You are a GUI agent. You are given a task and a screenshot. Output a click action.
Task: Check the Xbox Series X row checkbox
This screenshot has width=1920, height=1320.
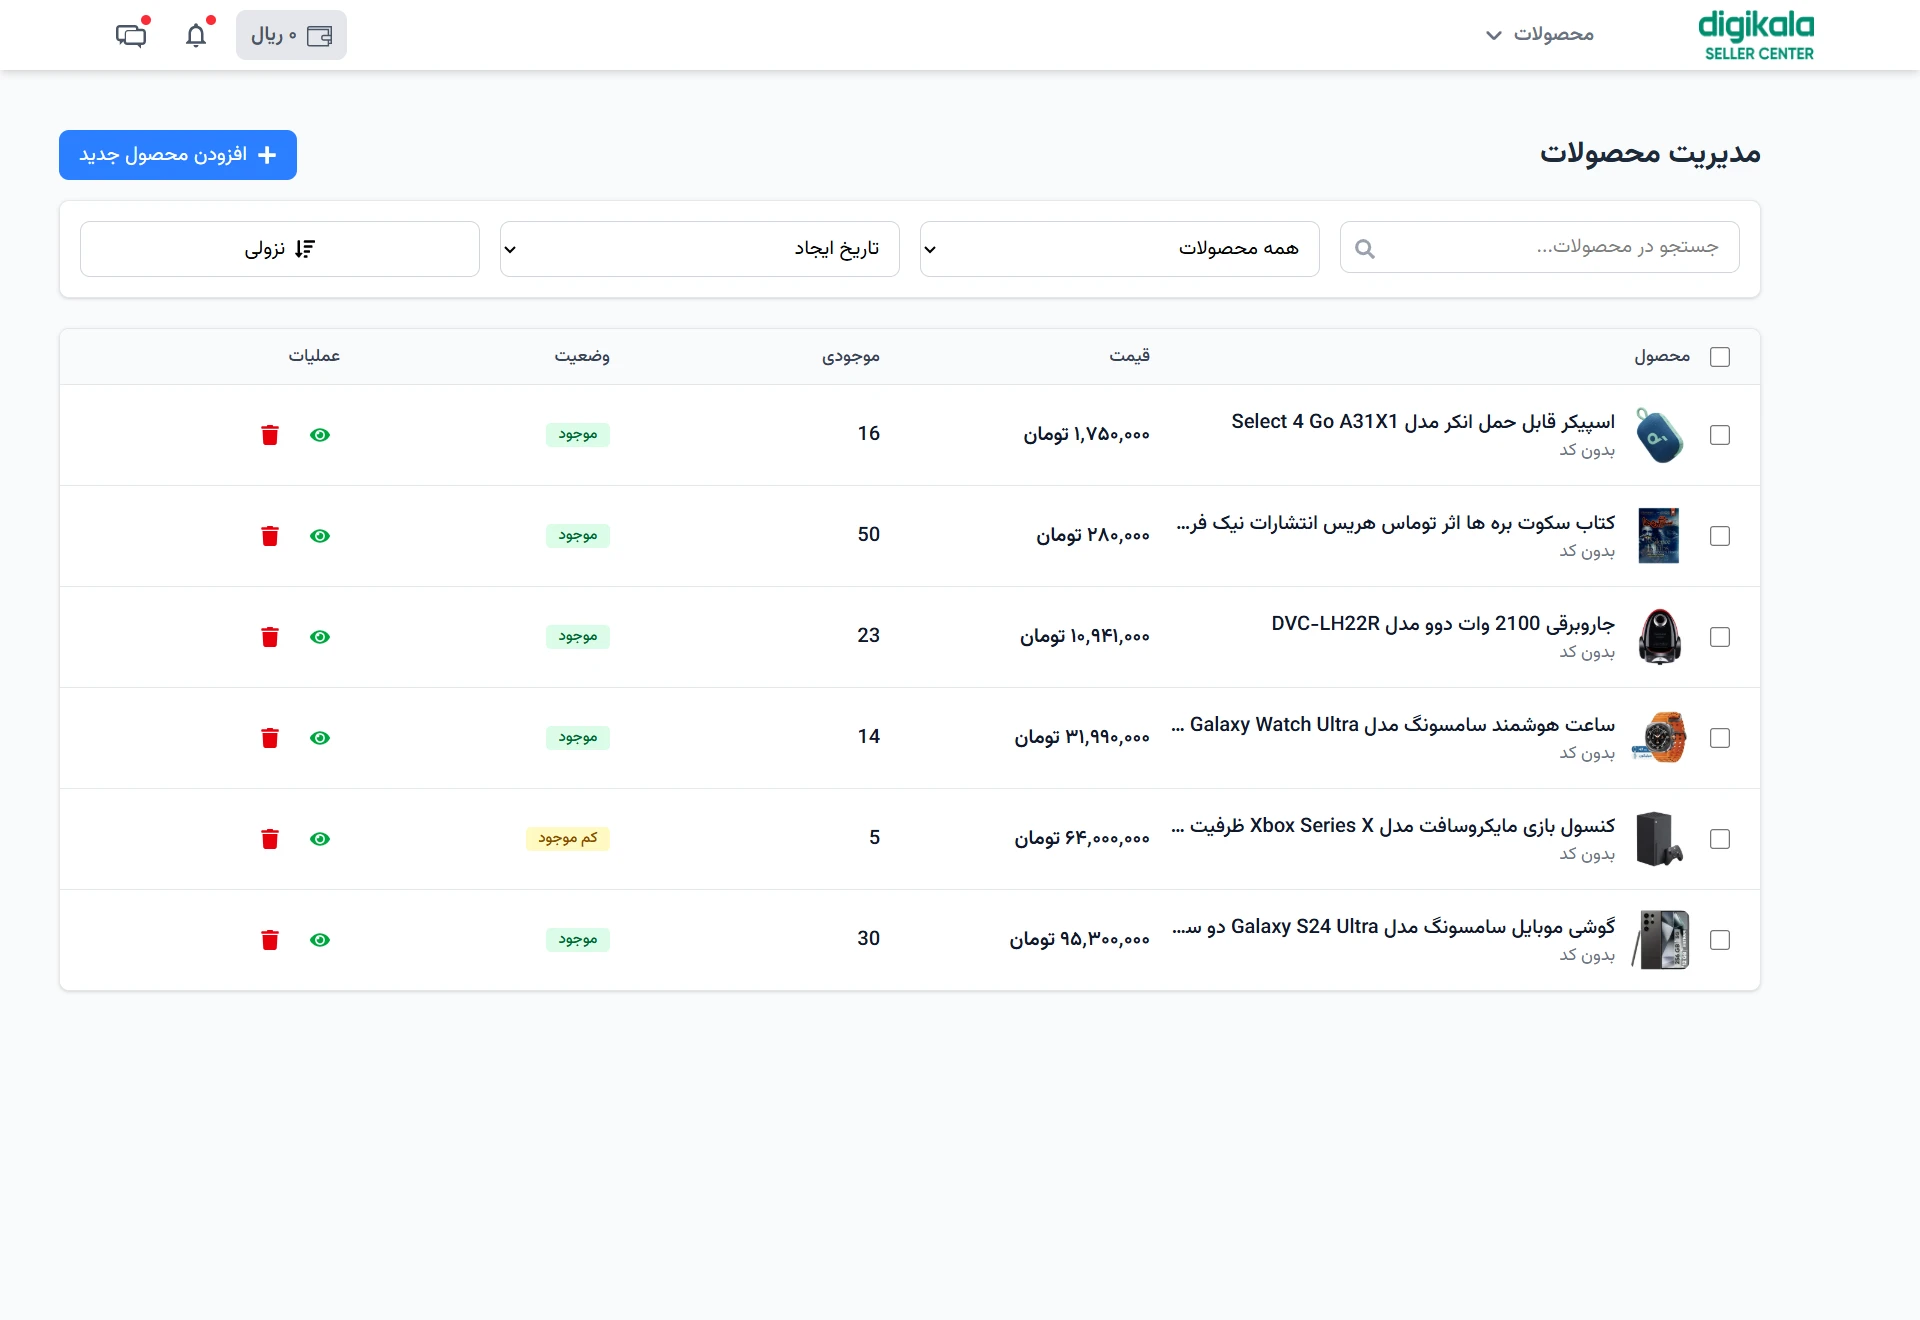click(1720, 839)
